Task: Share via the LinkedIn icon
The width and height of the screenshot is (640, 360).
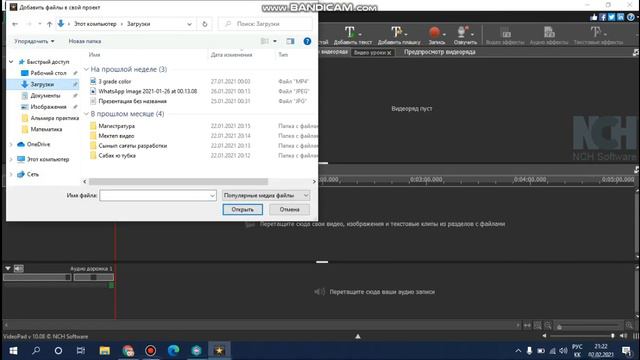Action: tap(620, 17)
